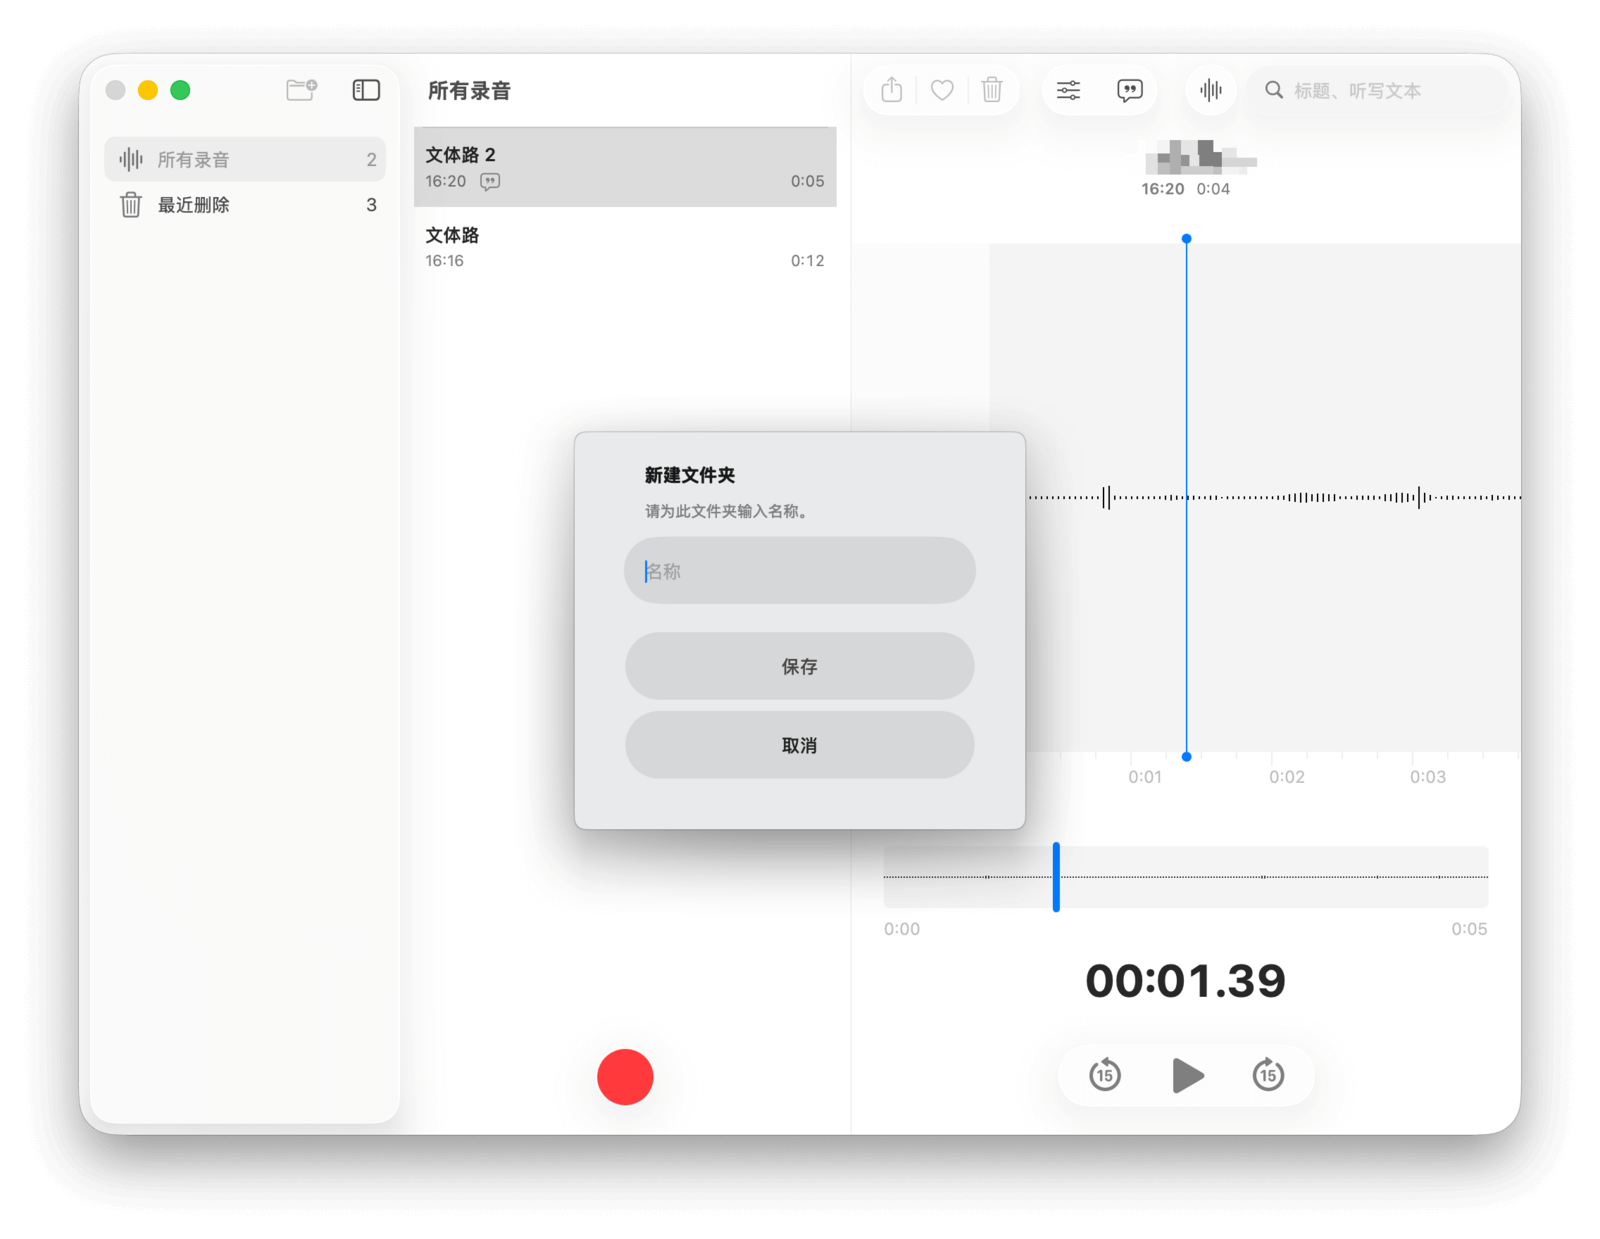Click the blue playhead on overview scrubber

1056,877
